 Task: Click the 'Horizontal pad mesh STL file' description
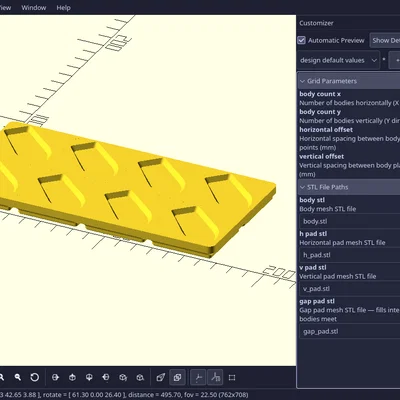coord(342,243)
